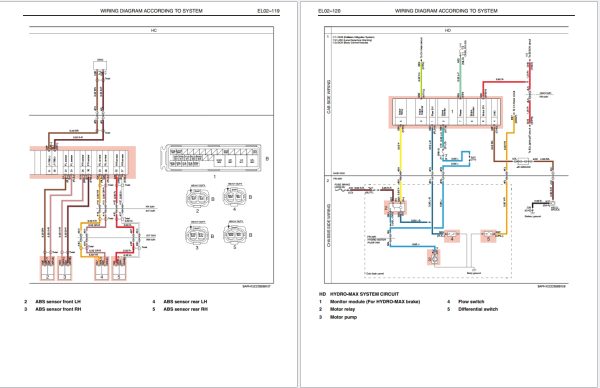Click the EL02-120 page number
The width and height of the screenshot is (600, 388).
point(329,11)
